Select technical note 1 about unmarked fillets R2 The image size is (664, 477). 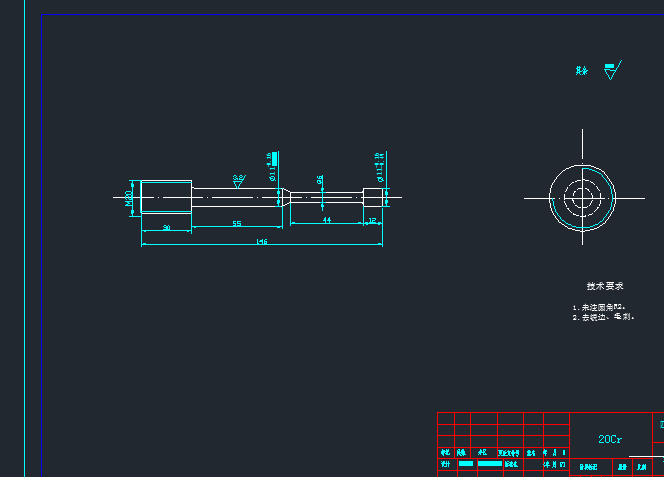599,307
